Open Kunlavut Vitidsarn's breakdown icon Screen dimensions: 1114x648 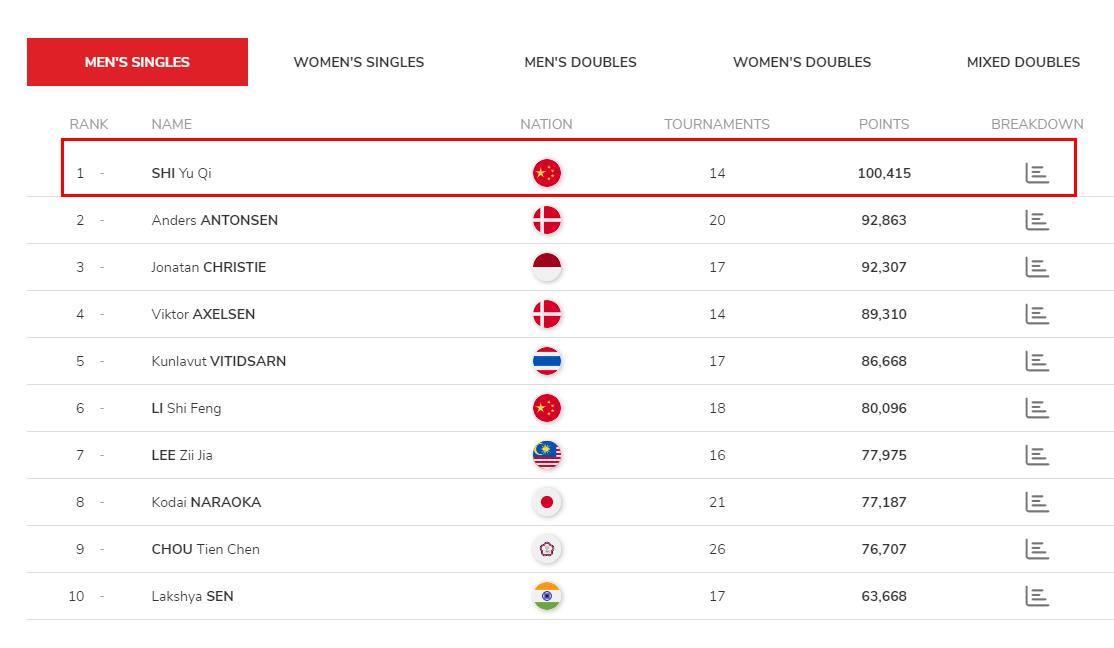tap(1037, 361)
